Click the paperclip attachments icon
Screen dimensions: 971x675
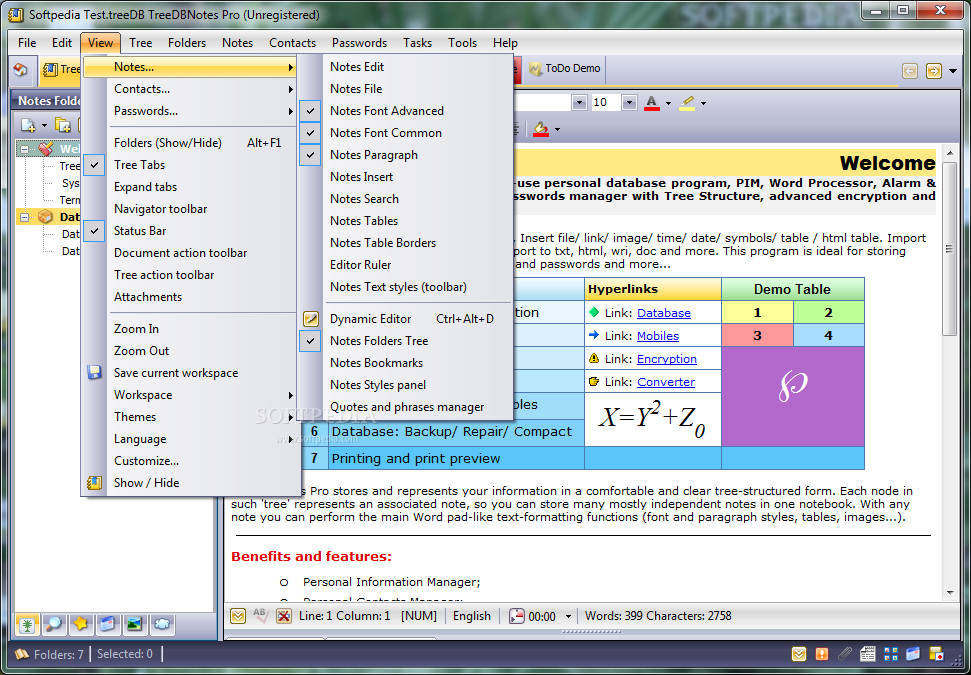(x=845, y=654)
